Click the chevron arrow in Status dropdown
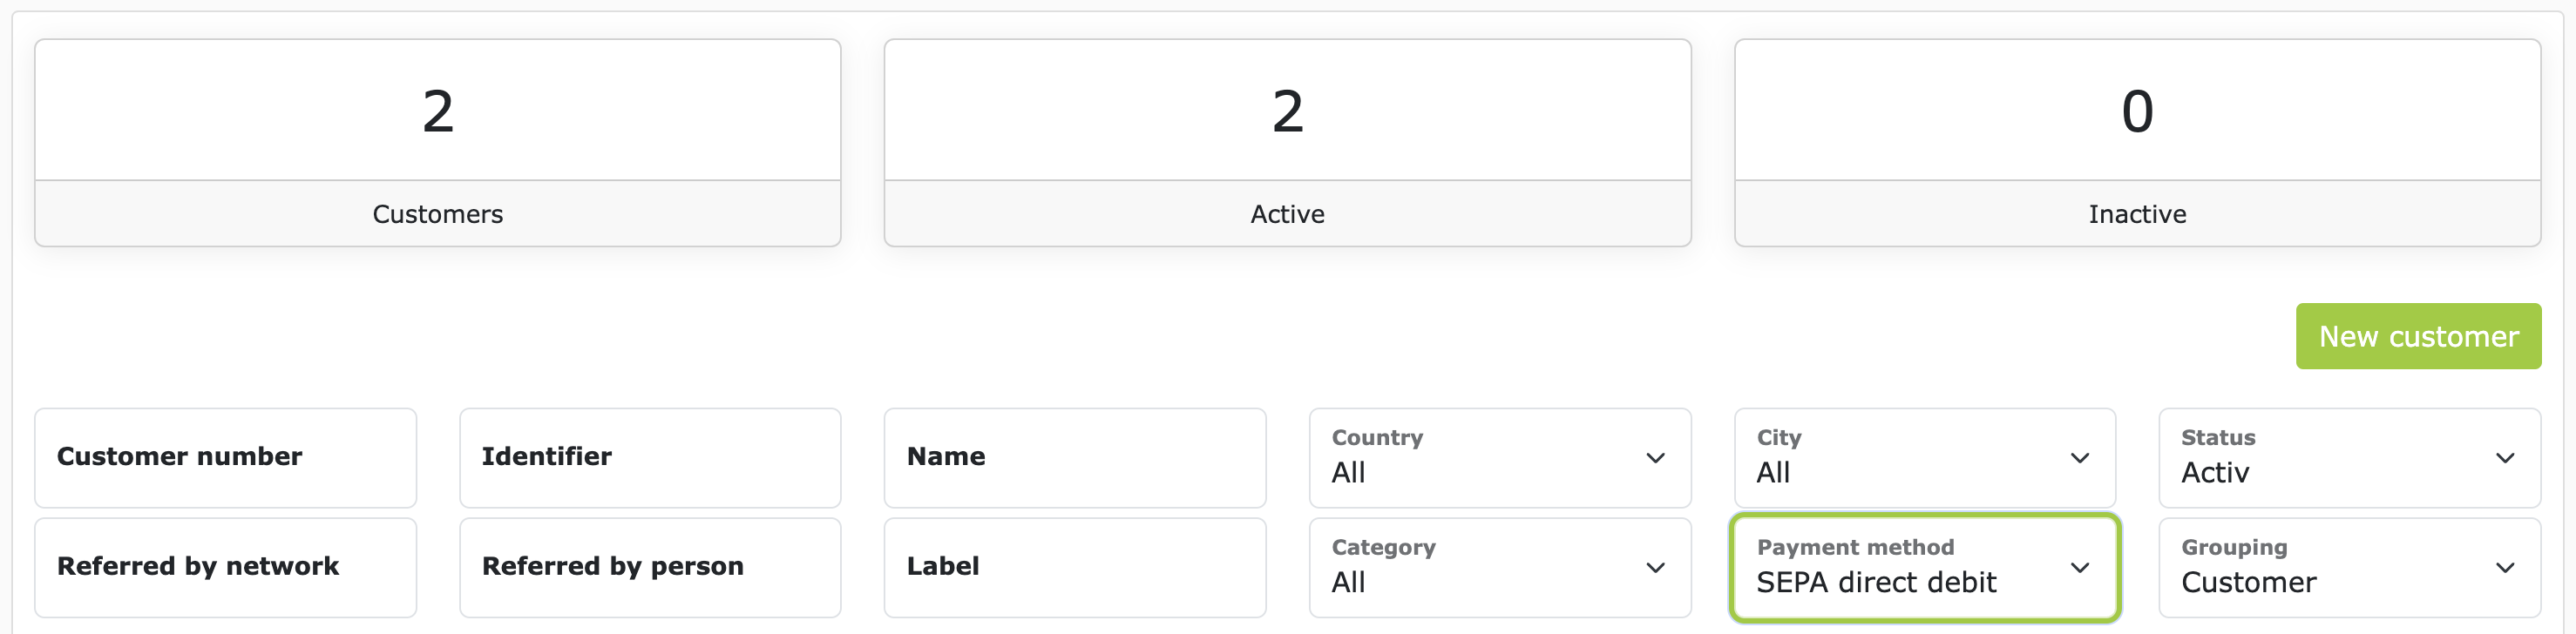 tap(2504, 458)
